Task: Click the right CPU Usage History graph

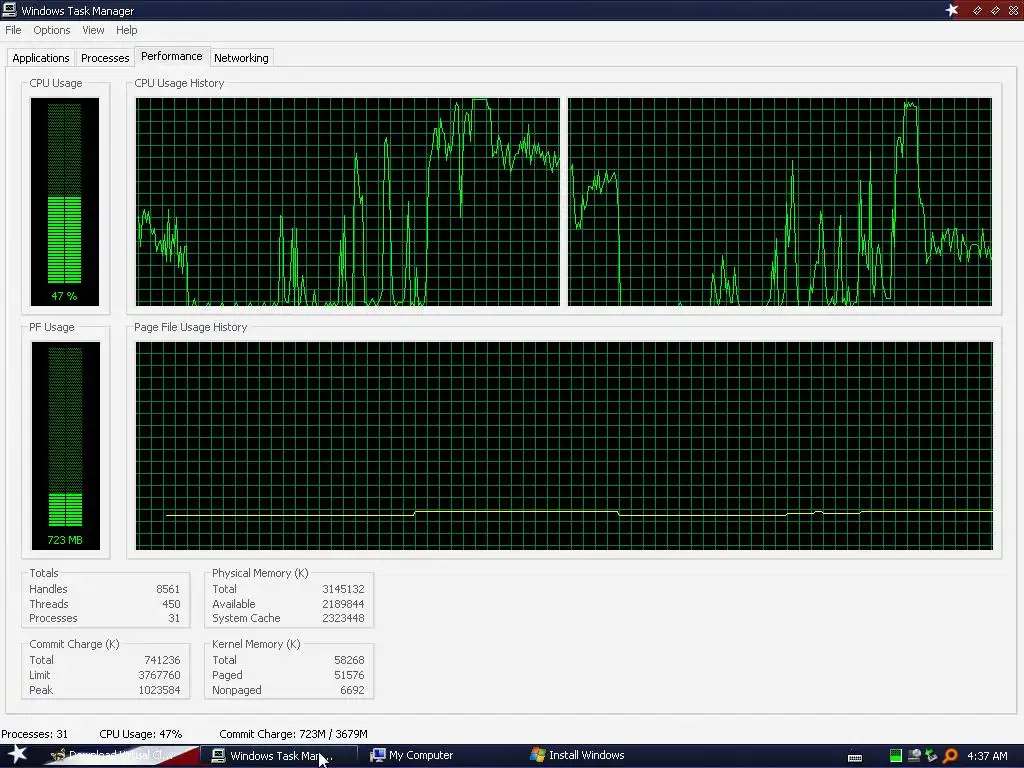Action: (x=780, y=202)
